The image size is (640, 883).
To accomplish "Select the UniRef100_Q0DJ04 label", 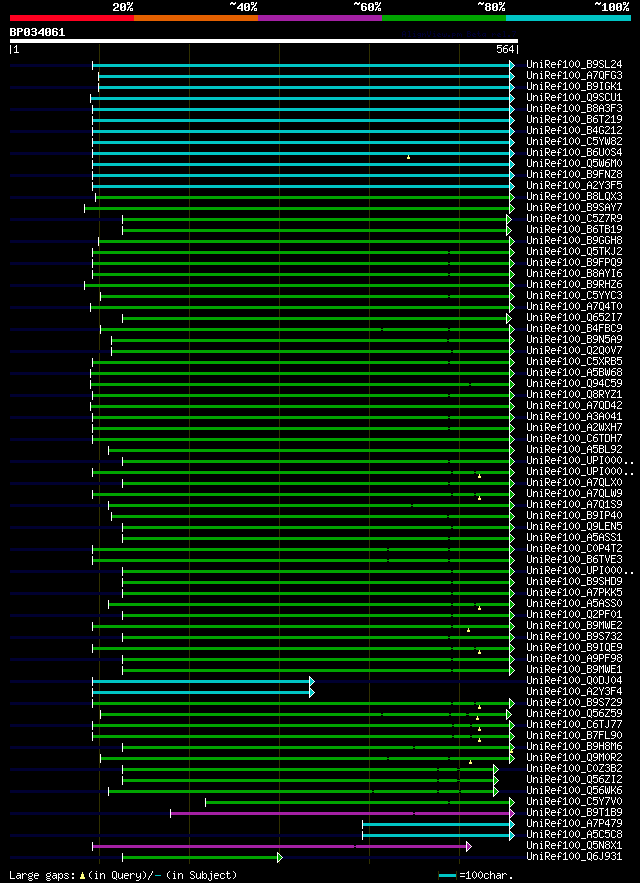I will click(574, 680).
